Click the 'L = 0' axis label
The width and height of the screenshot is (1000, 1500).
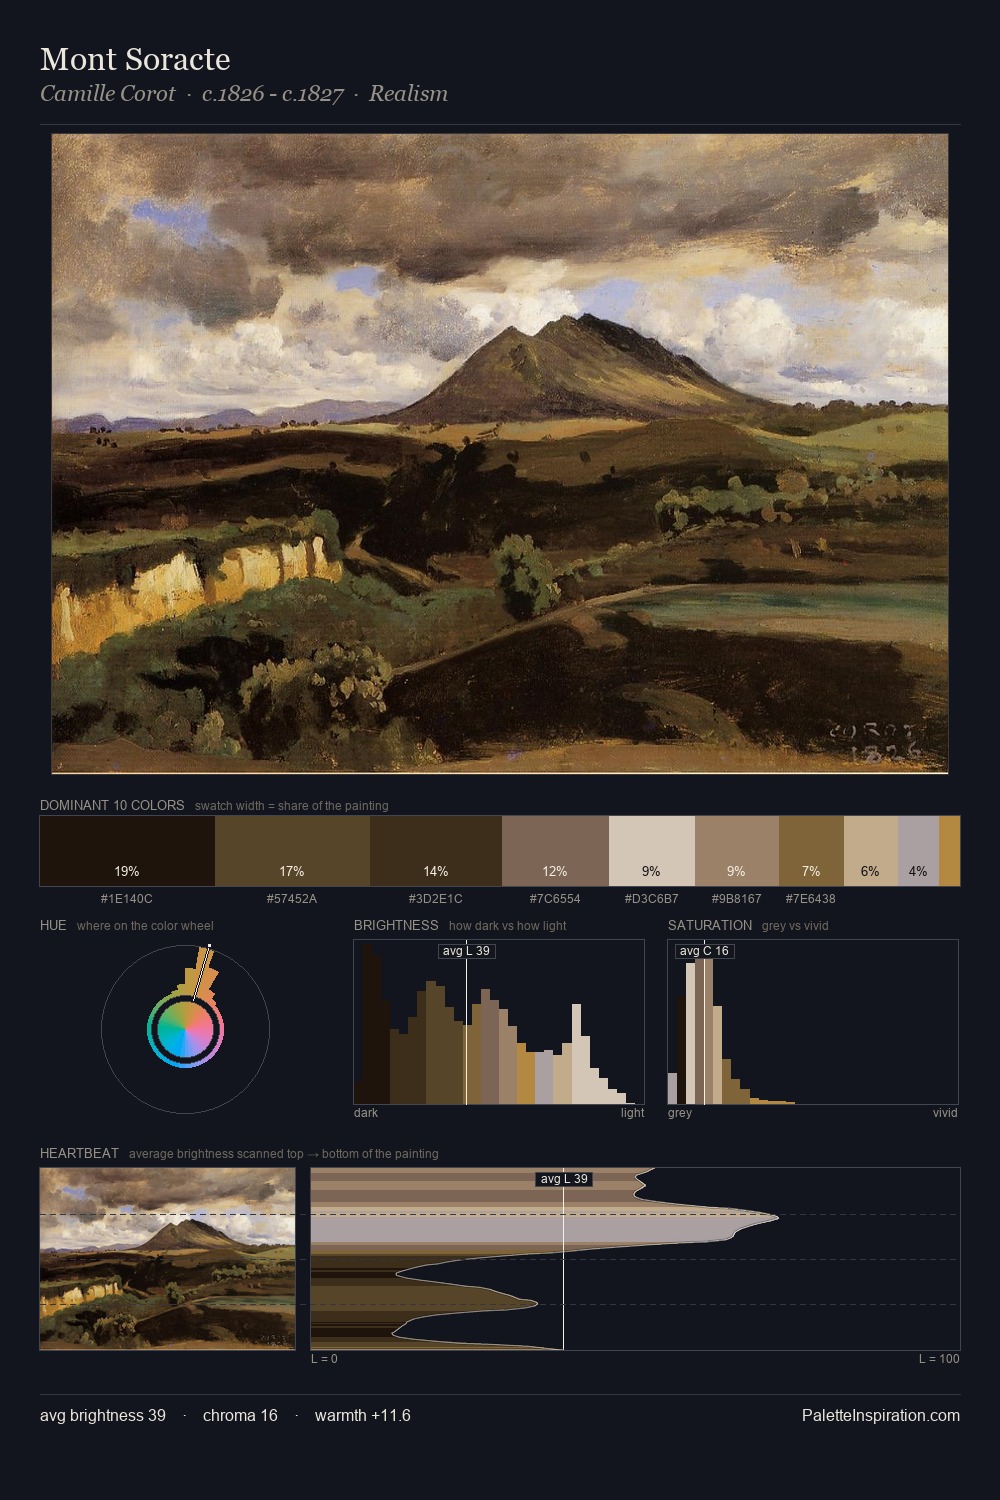(324, 1359)
